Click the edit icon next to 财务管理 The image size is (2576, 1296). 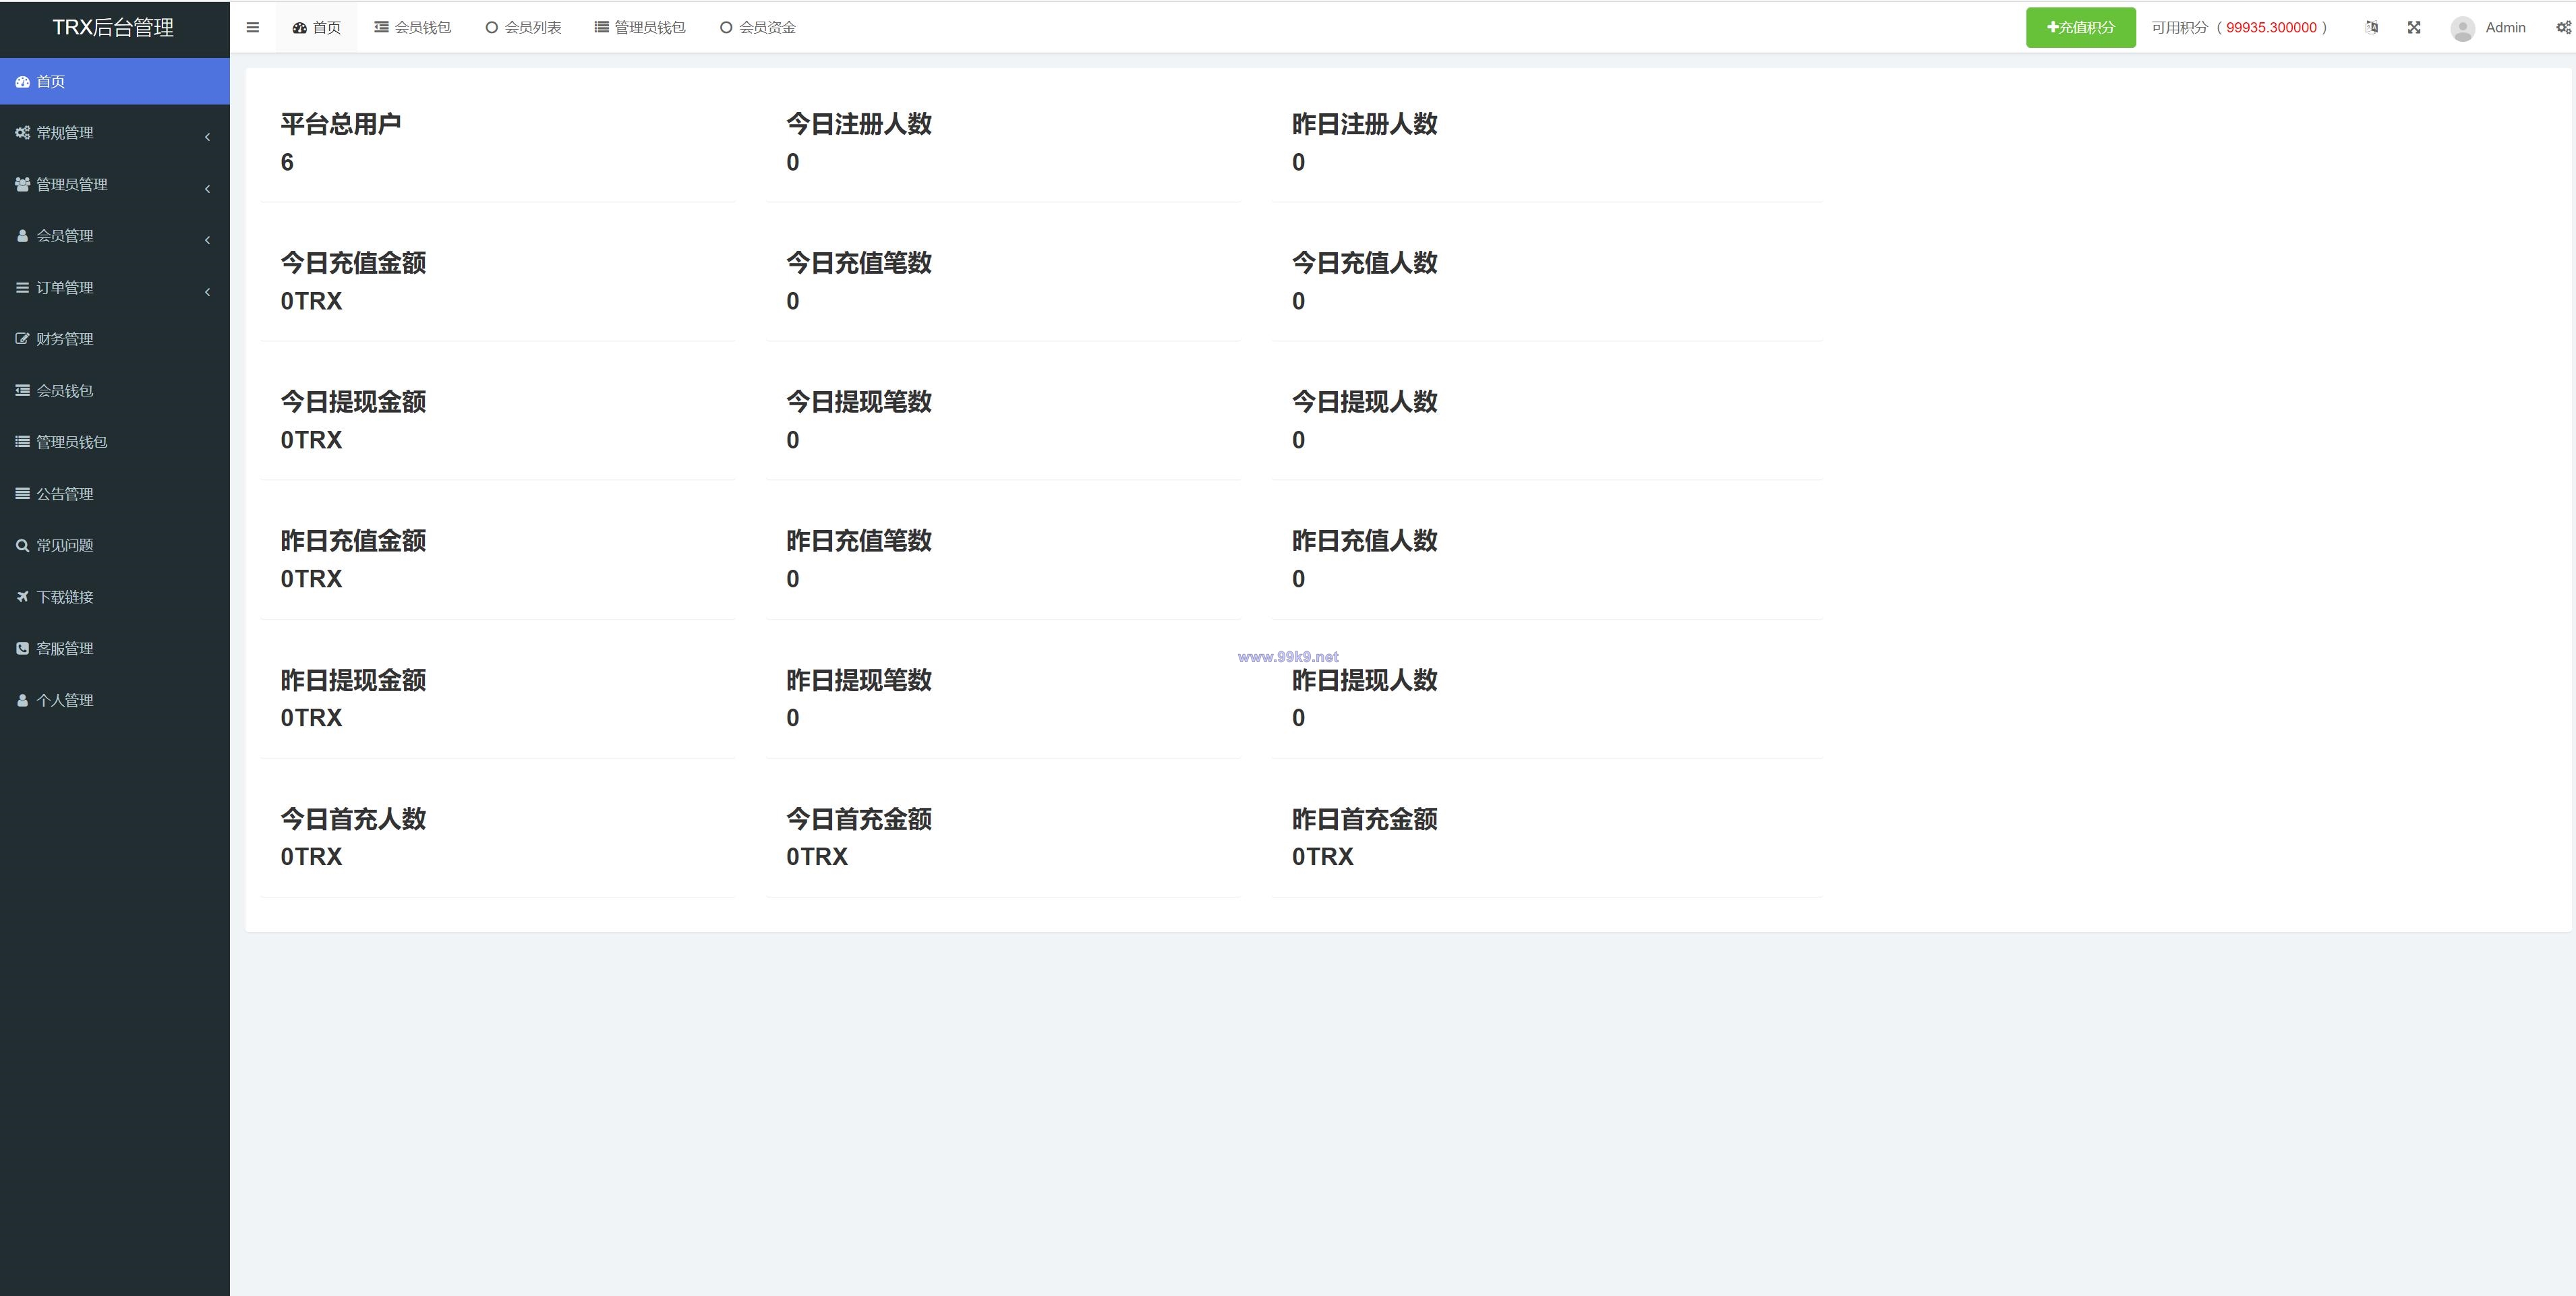[x=22, y=339]
